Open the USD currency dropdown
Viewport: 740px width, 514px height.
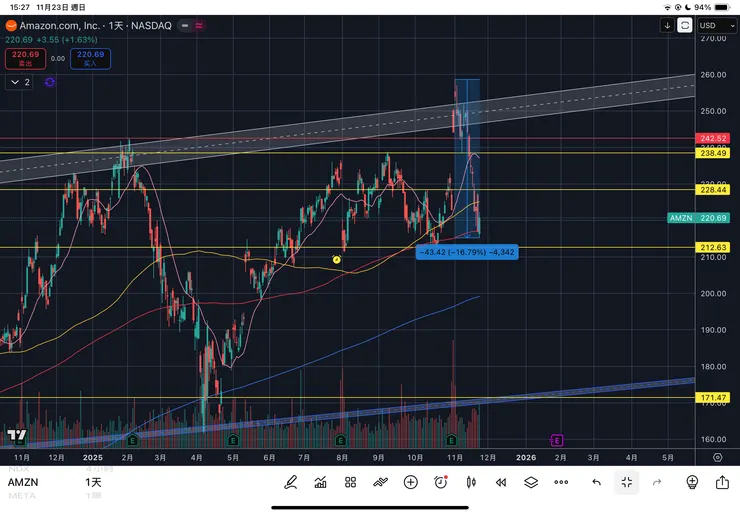(717, 25)
